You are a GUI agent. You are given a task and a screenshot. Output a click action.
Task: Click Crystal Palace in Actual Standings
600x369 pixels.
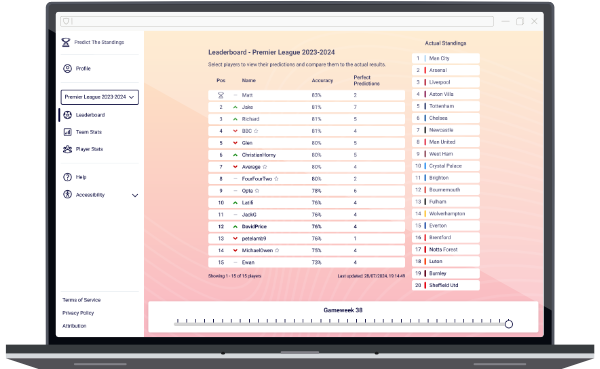tap(446, 166)
